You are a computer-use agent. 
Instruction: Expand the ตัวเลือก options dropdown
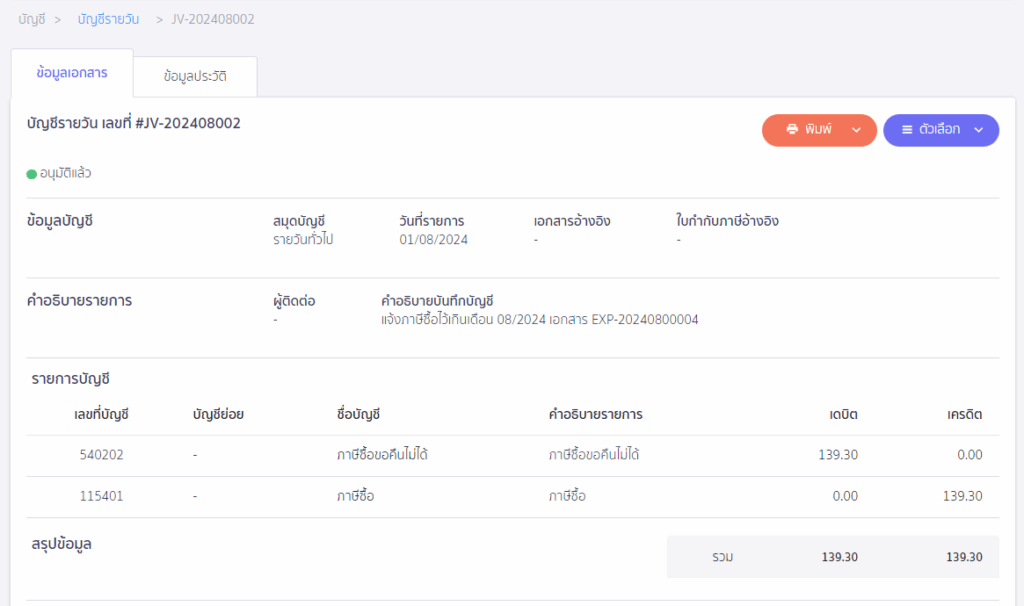pos(978,130)
